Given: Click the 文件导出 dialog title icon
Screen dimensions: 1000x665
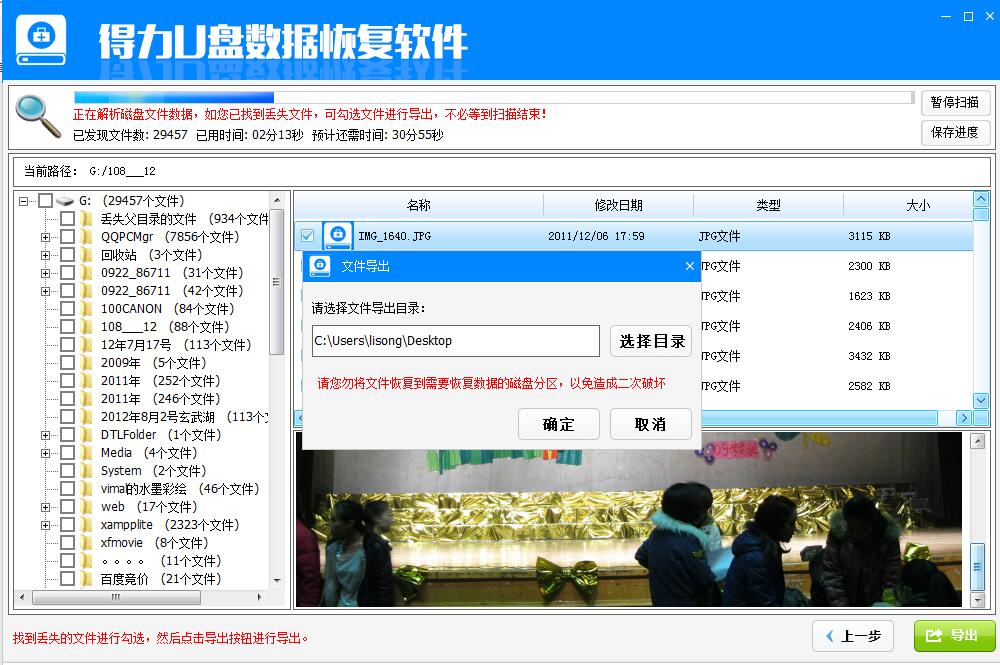Looking at the screenshot, I should (320, 266).
